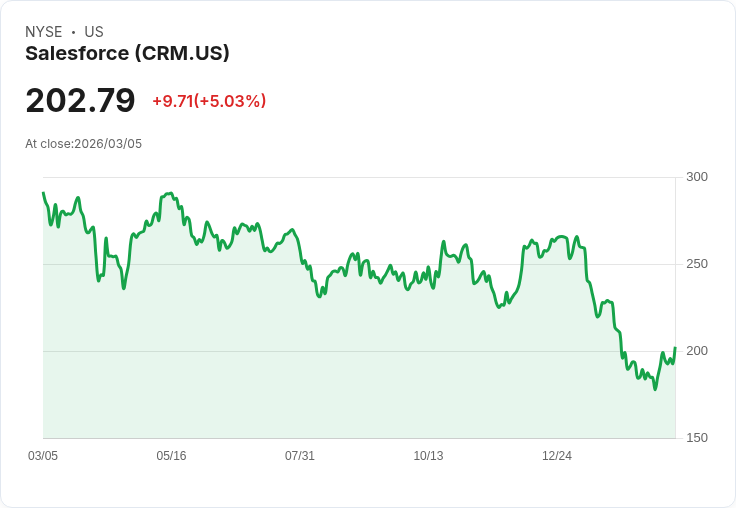736x508 pixels.
Task: Click the chart peak near the 05/16 date
Action: pyautogui.click(x=170, y=193)
